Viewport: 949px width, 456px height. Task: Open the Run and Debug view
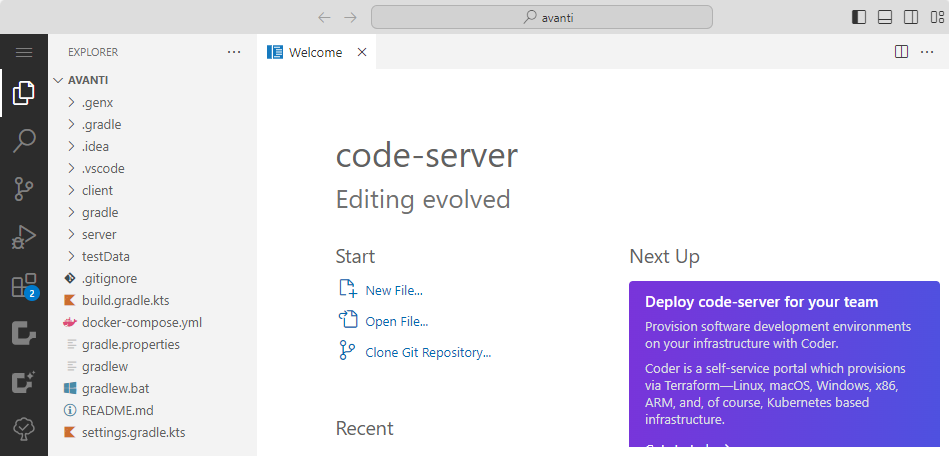tap(24, 237)
